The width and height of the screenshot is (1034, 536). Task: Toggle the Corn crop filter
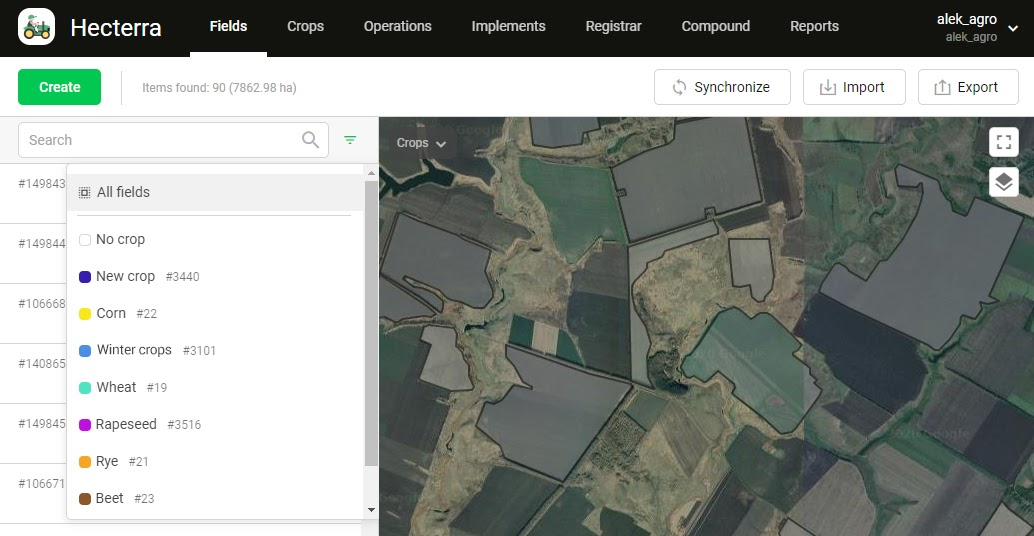click(x=110, y=313)
